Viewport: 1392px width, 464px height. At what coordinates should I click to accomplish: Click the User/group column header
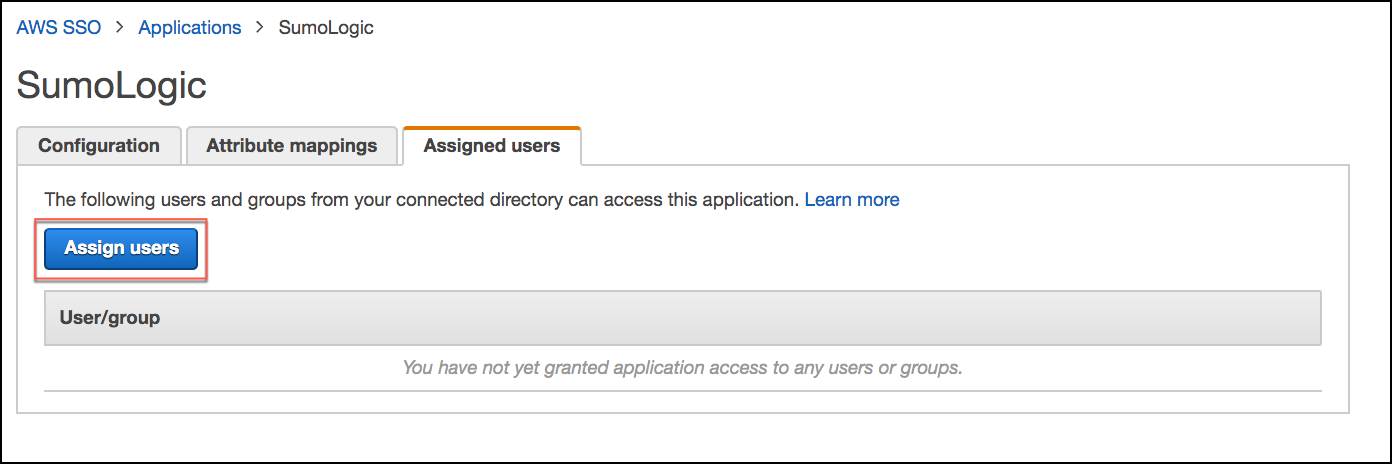(110, 318)
